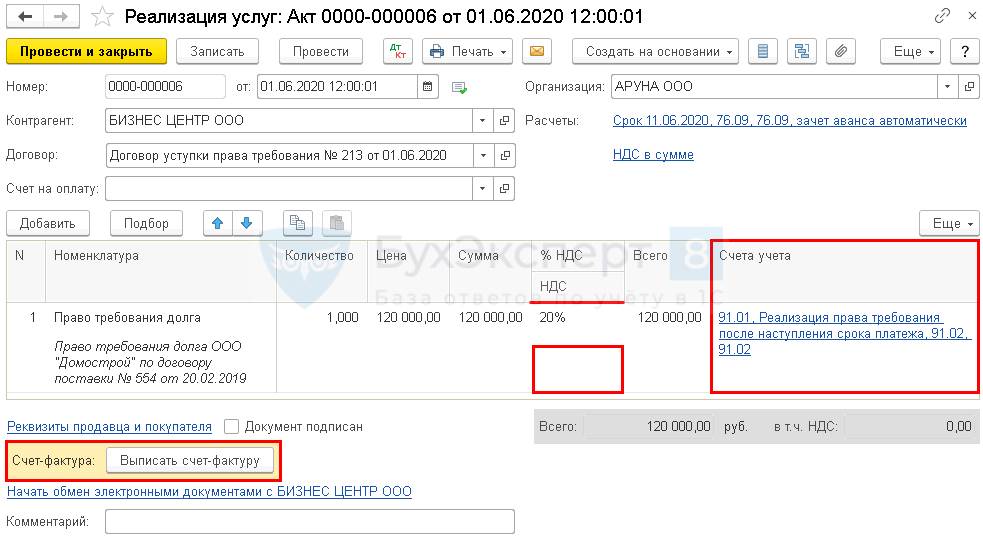
Task: Open document reports list icon
Action: (762, 51)
